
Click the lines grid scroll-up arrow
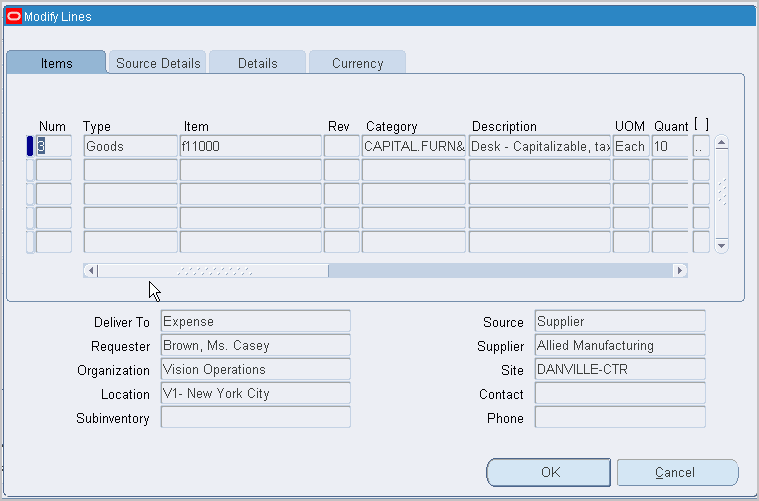point(721,142)
